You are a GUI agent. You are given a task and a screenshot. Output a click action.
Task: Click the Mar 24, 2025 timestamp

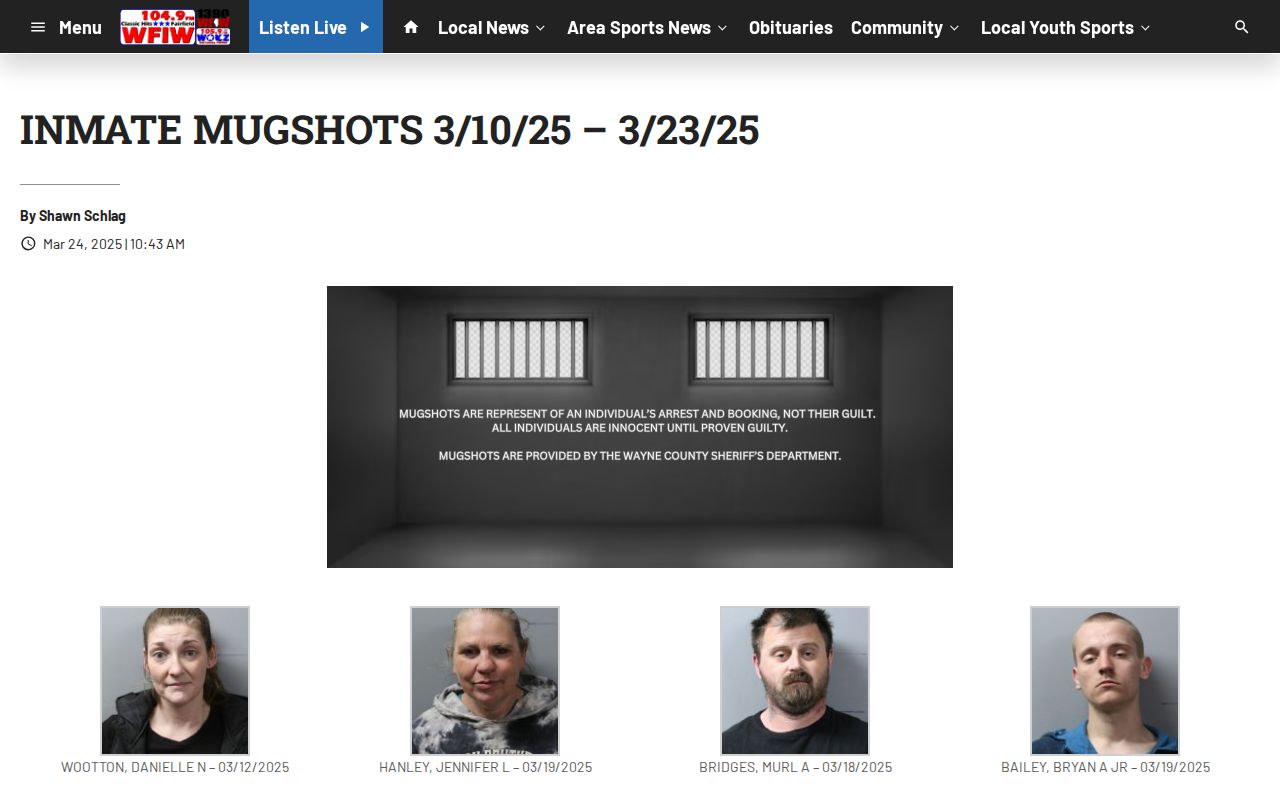114,244
